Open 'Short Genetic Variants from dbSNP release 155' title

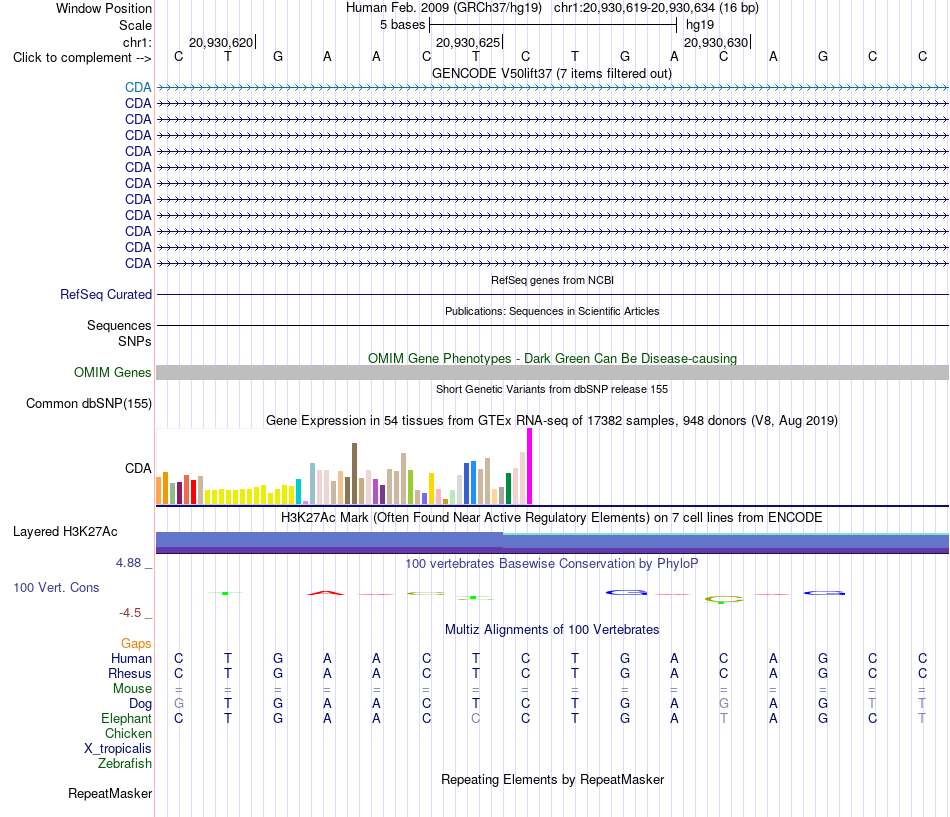click(552, 389)
